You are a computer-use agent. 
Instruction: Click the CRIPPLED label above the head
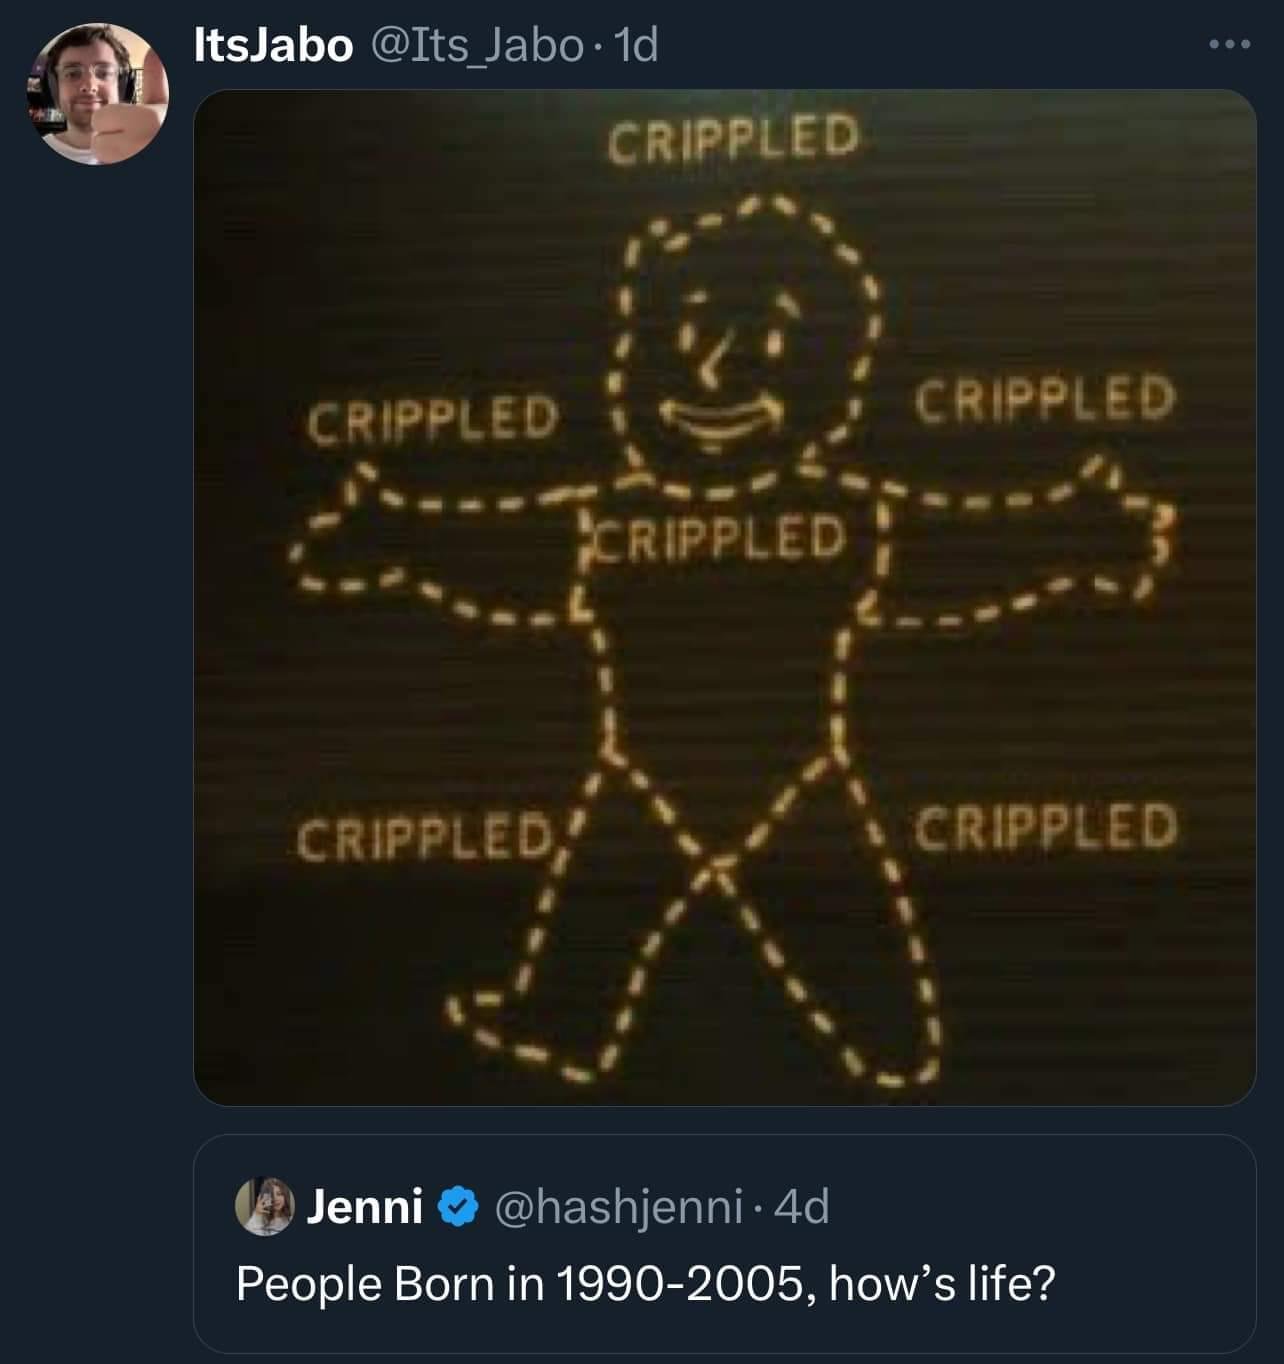pos(733,138)
